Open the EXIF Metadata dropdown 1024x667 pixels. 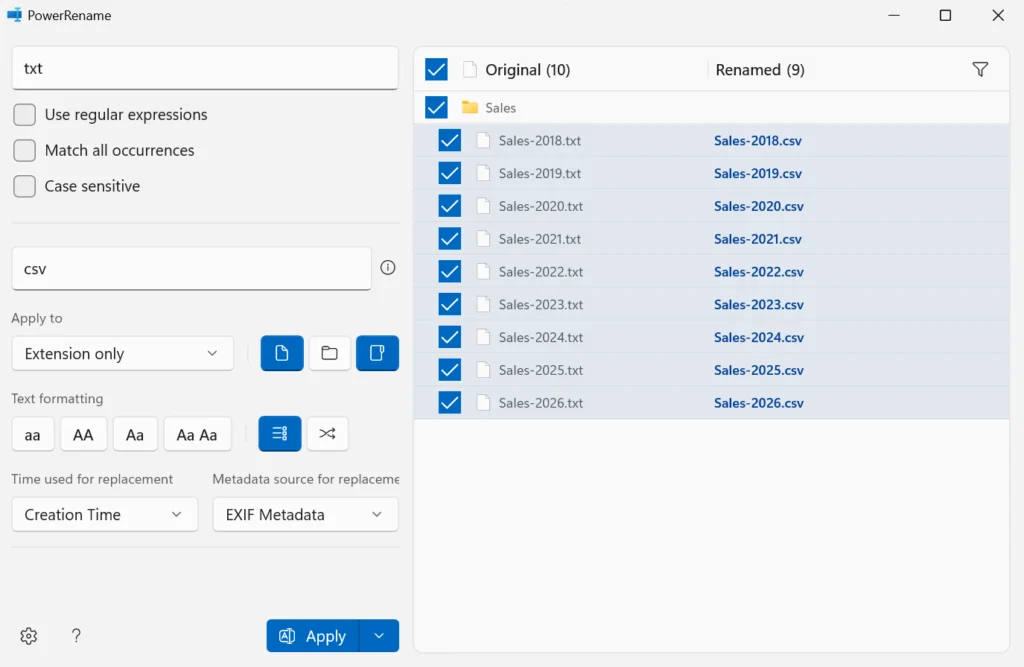[x=305, y=514]
